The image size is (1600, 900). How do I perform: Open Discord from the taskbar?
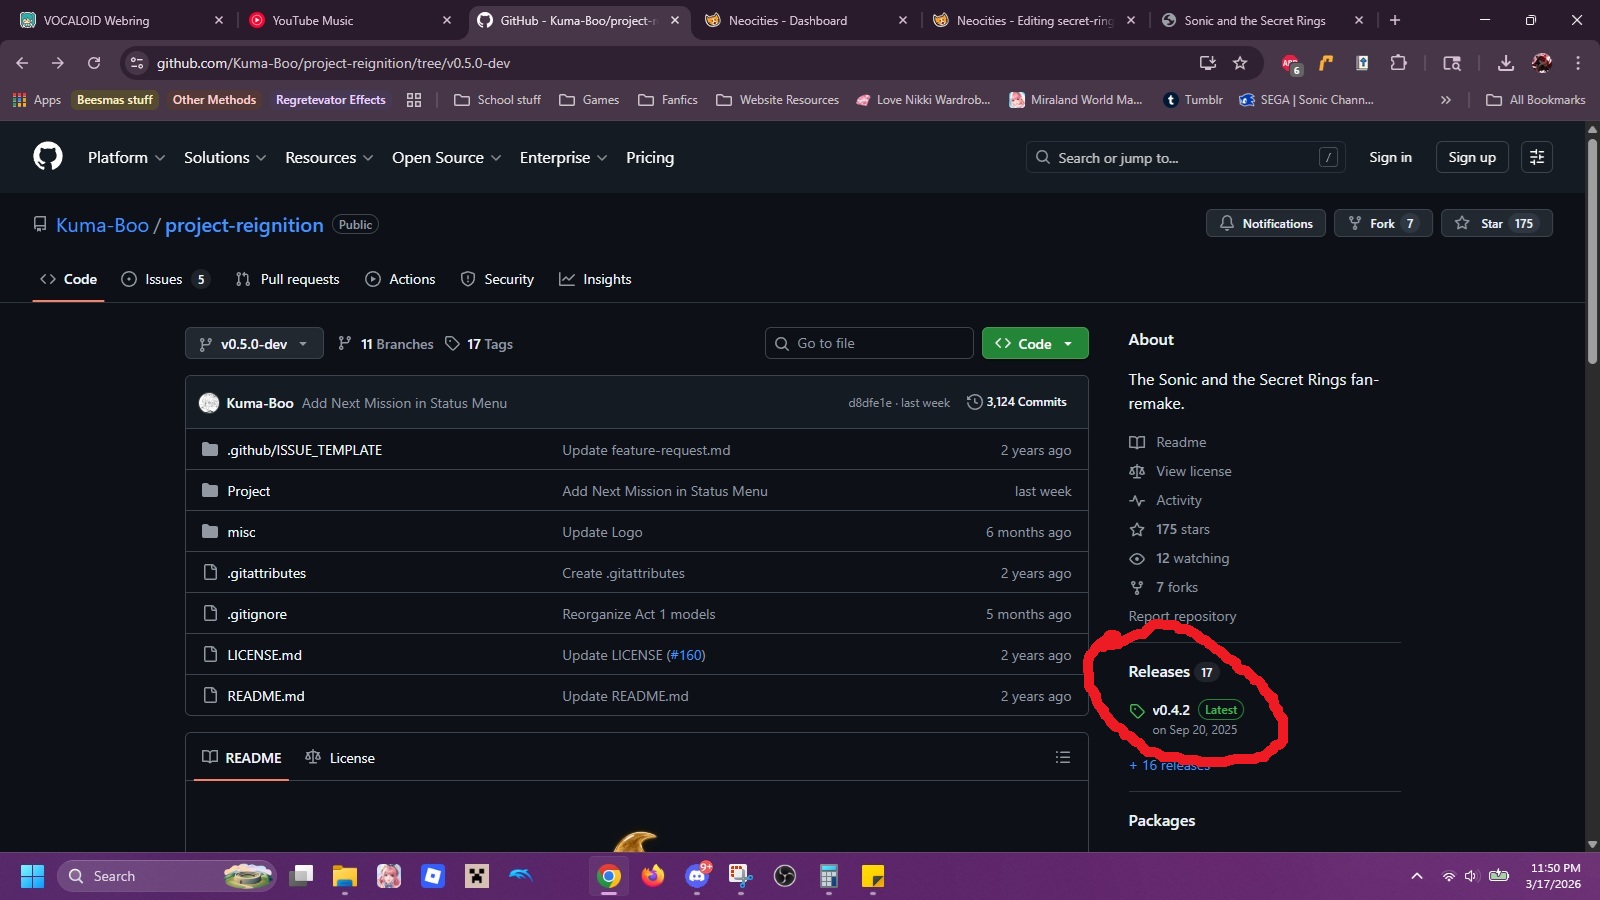pyautogui.click(x=697, y=876)
